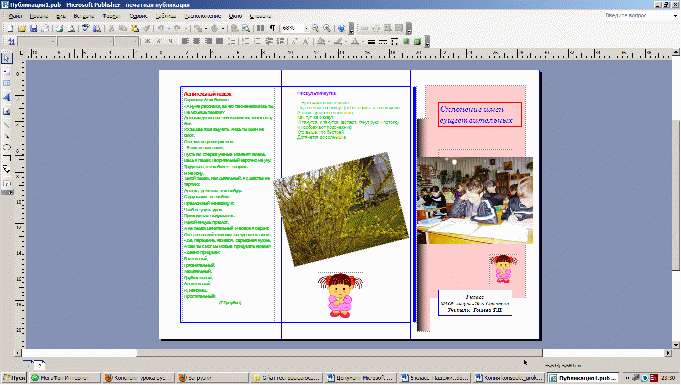Expand the Rotate or Flip dropdown
Screen dimensions: 681x385
click(222, 28)
